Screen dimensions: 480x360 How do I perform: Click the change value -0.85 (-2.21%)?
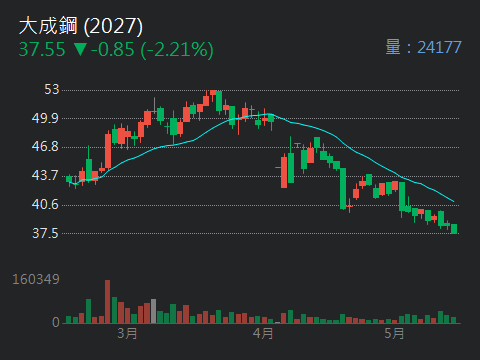(152, 50)
